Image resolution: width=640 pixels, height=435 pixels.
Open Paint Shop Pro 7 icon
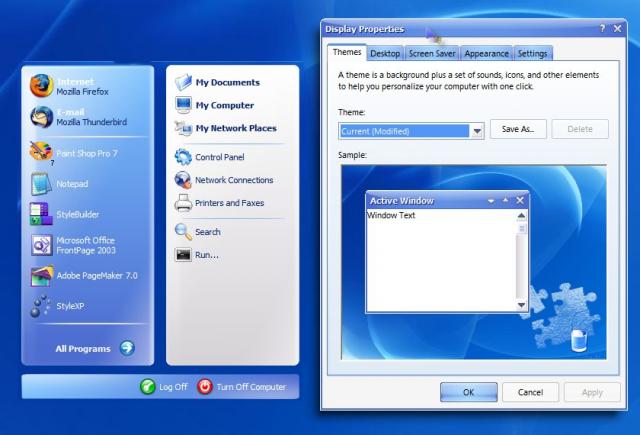coord(41,152)
